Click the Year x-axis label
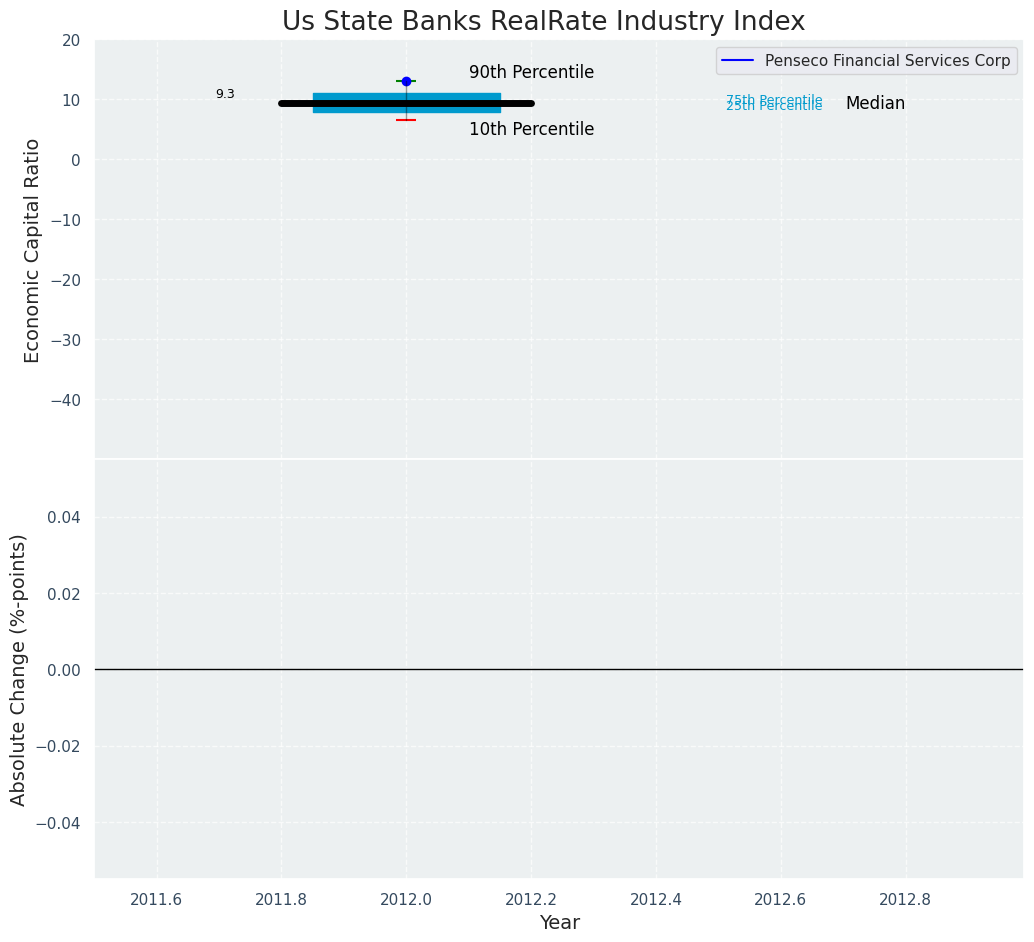1034x942 pixels. tap(559, 923)
